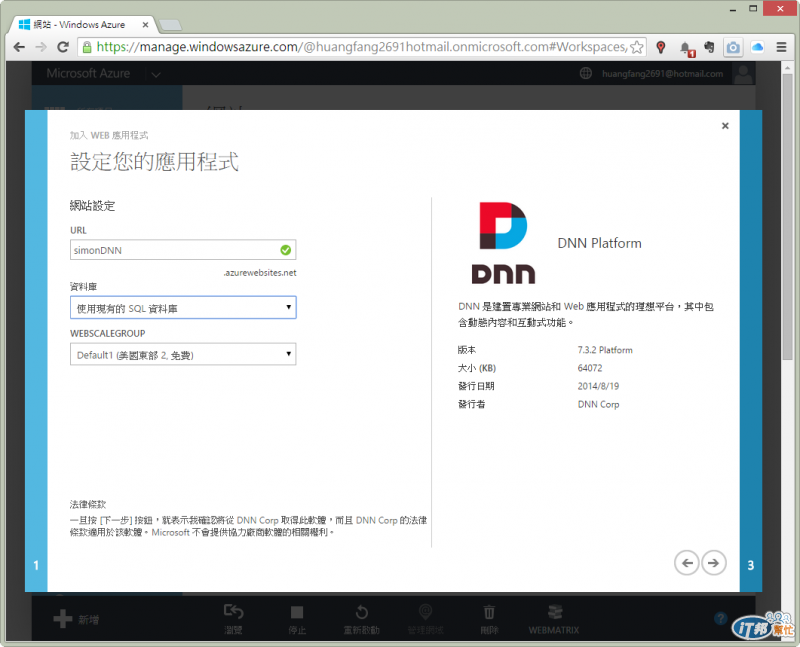The height and width of the screenshot is (647, 800).
Task: Click the blue cloud extension icon
Action: [x=757, y=47]
